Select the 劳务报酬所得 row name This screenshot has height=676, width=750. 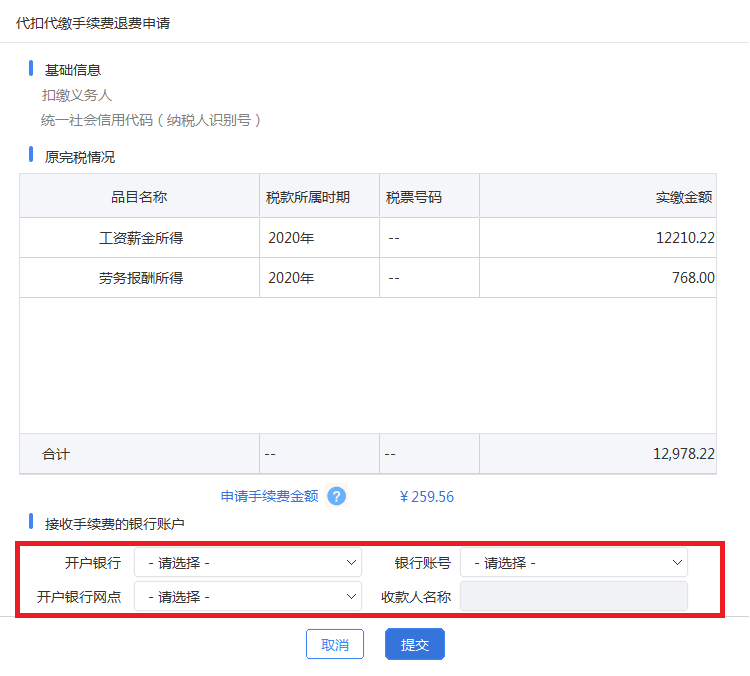[x=141, y=278]
